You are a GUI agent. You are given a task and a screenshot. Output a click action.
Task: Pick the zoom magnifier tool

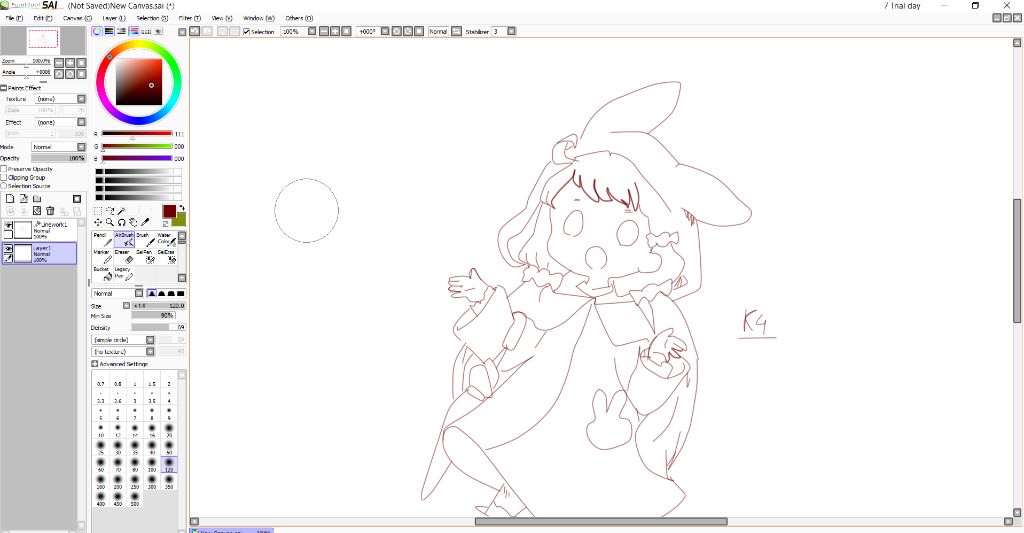click(110, 223)
